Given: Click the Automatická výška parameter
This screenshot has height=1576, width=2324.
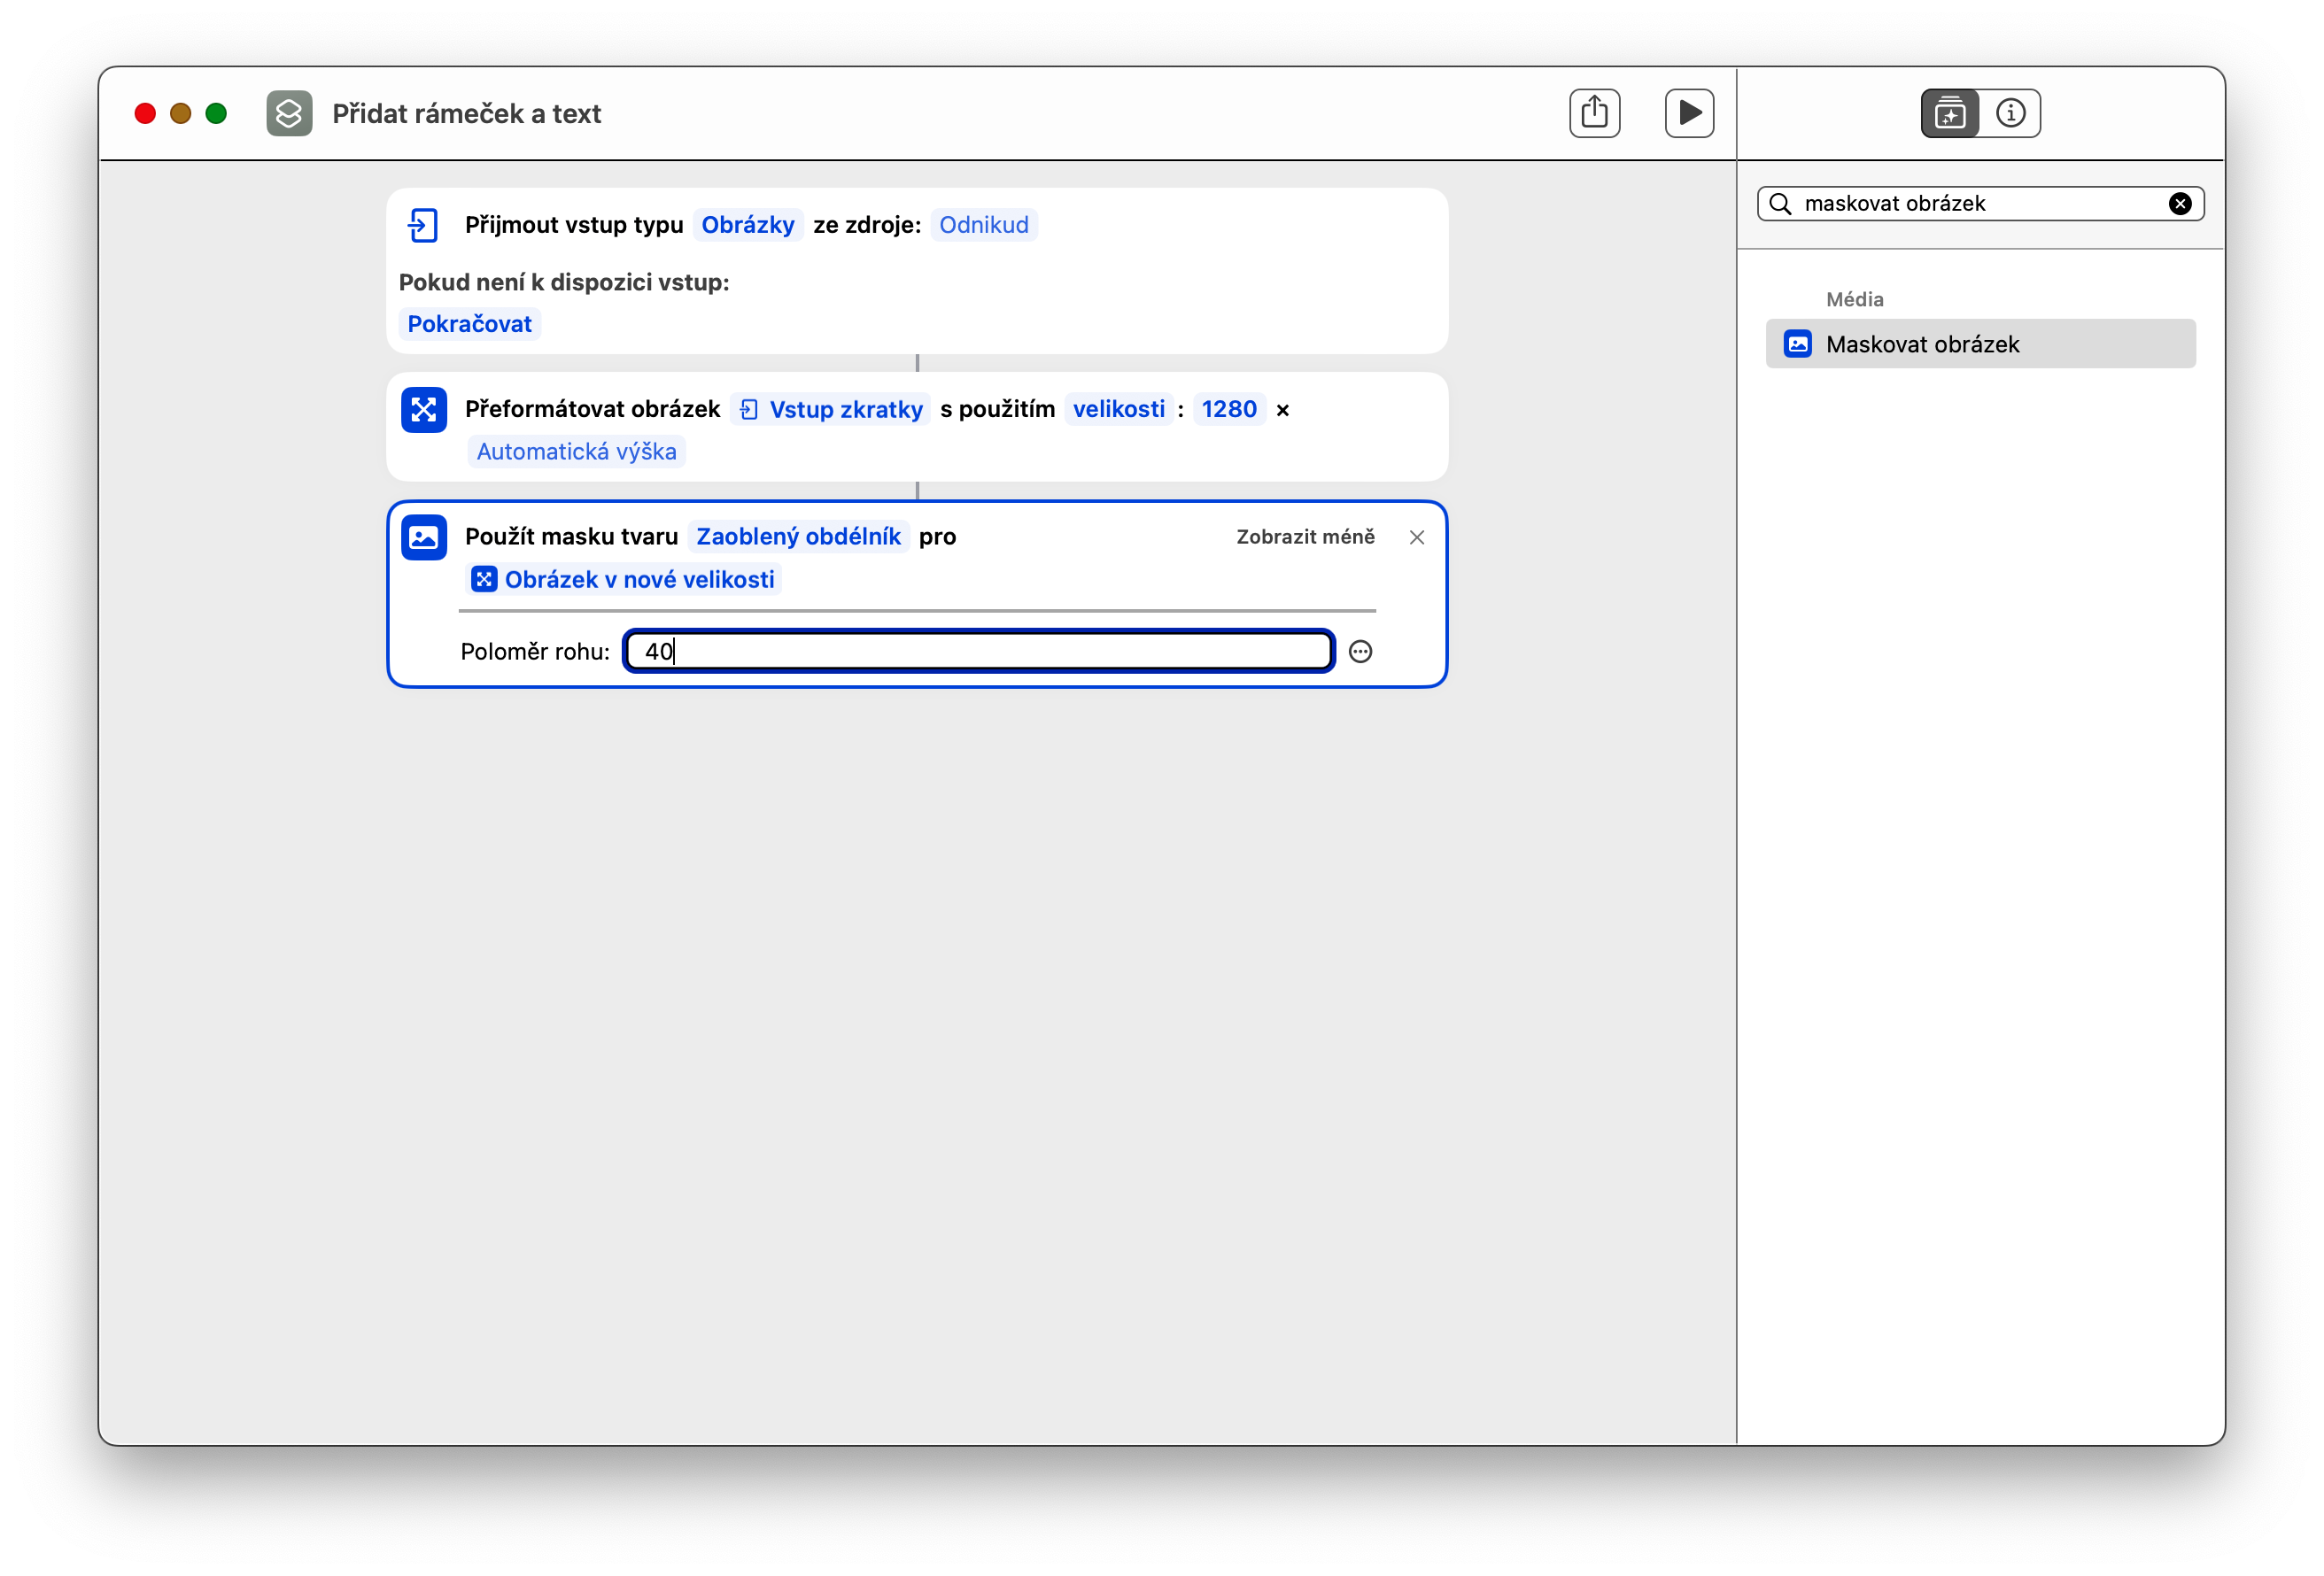Looking at the screenshot, I should pos(576,452).
